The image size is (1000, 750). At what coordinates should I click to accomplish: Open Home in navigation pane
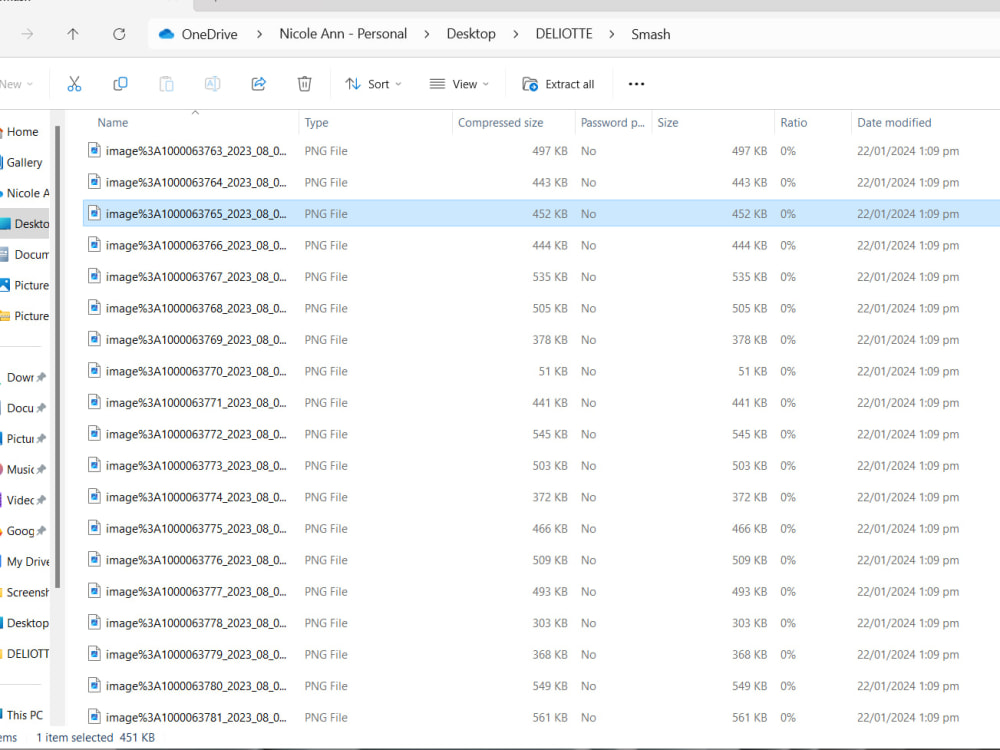coord(22,132)
